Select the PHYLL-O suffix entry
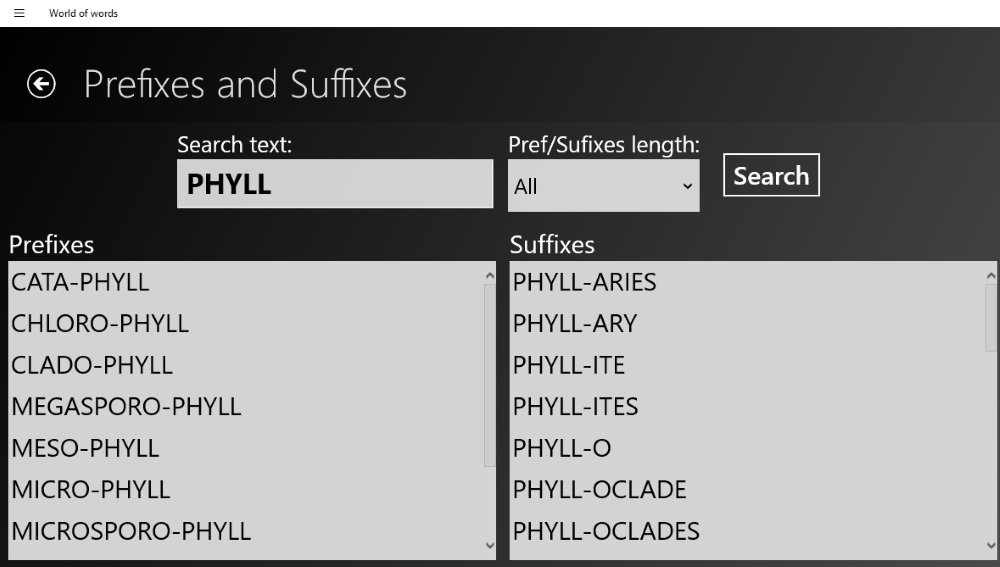1000x567 pixels. [x=747, y=448]
